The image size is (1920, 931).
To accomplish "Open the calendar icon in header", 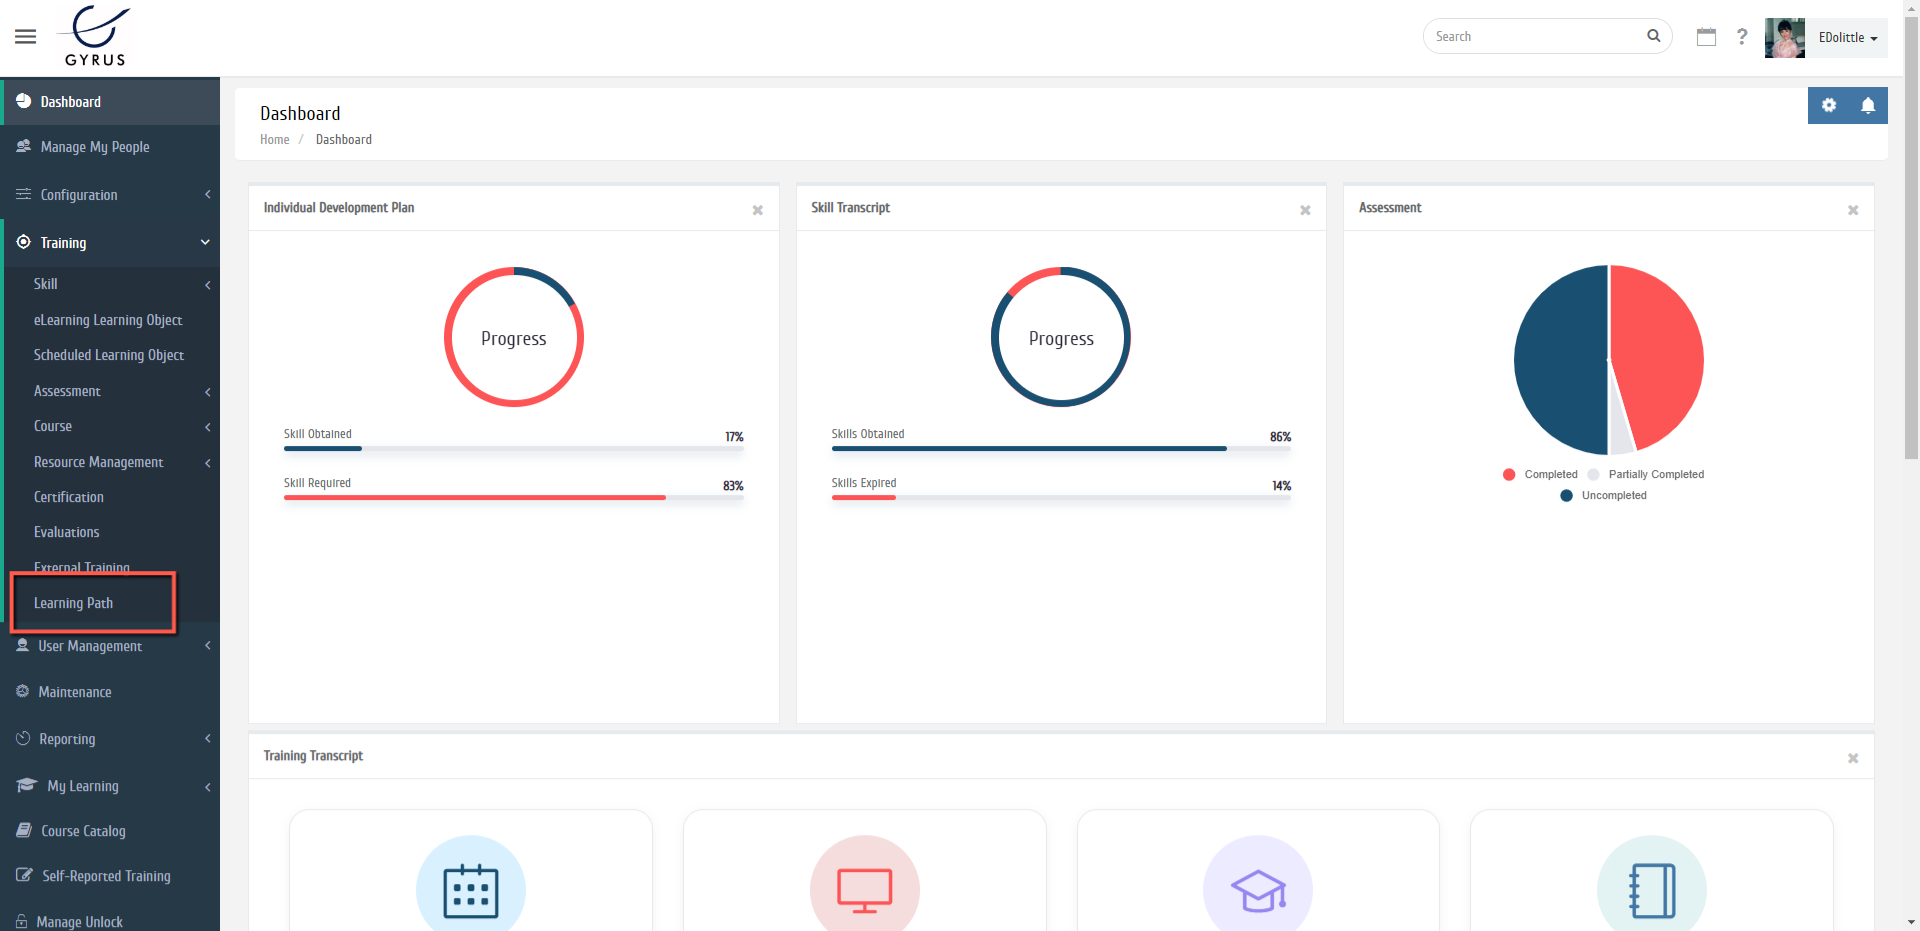I will tap(1706, 37).
